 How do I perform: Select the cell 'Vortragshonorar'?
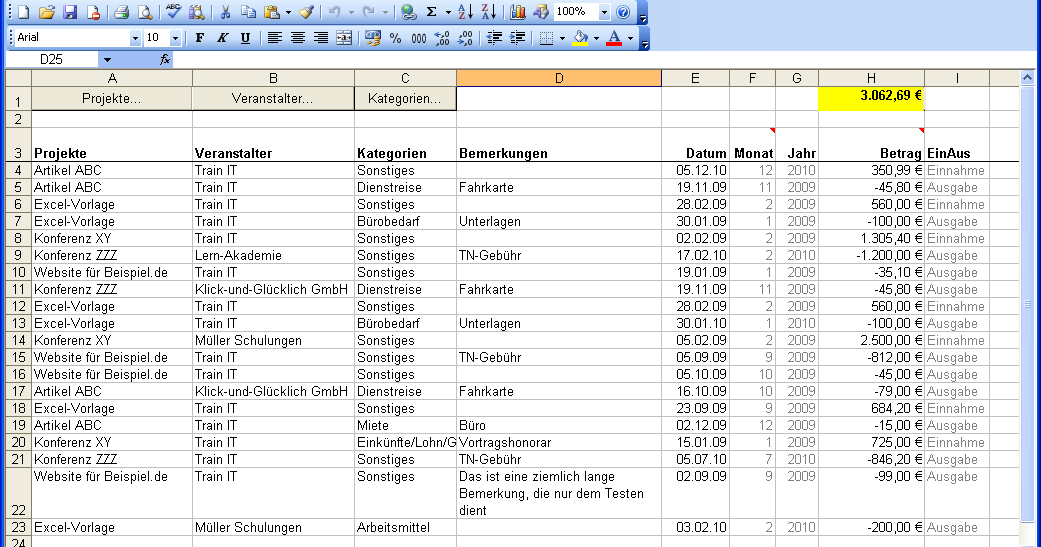coord(558,443)
